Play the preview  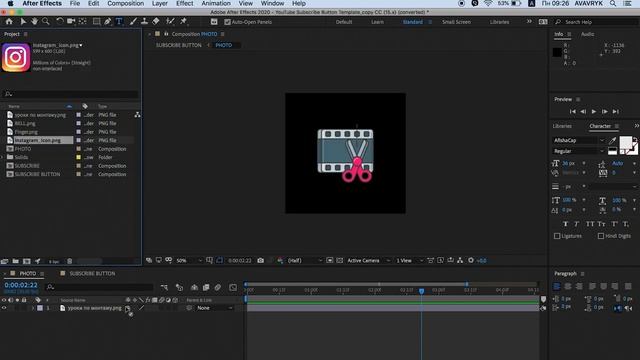coord(594,111)
